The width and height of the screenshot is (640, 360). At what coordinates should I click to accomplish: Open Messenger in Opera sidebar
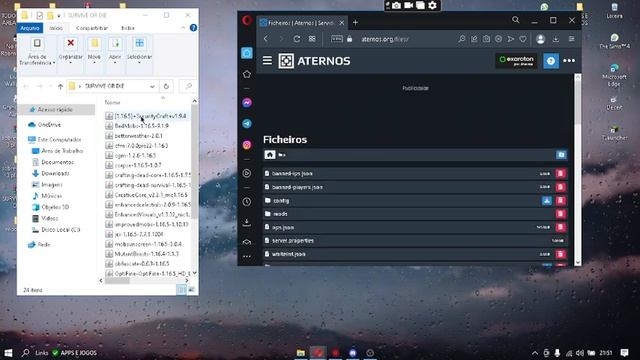[x=247, y=103]
